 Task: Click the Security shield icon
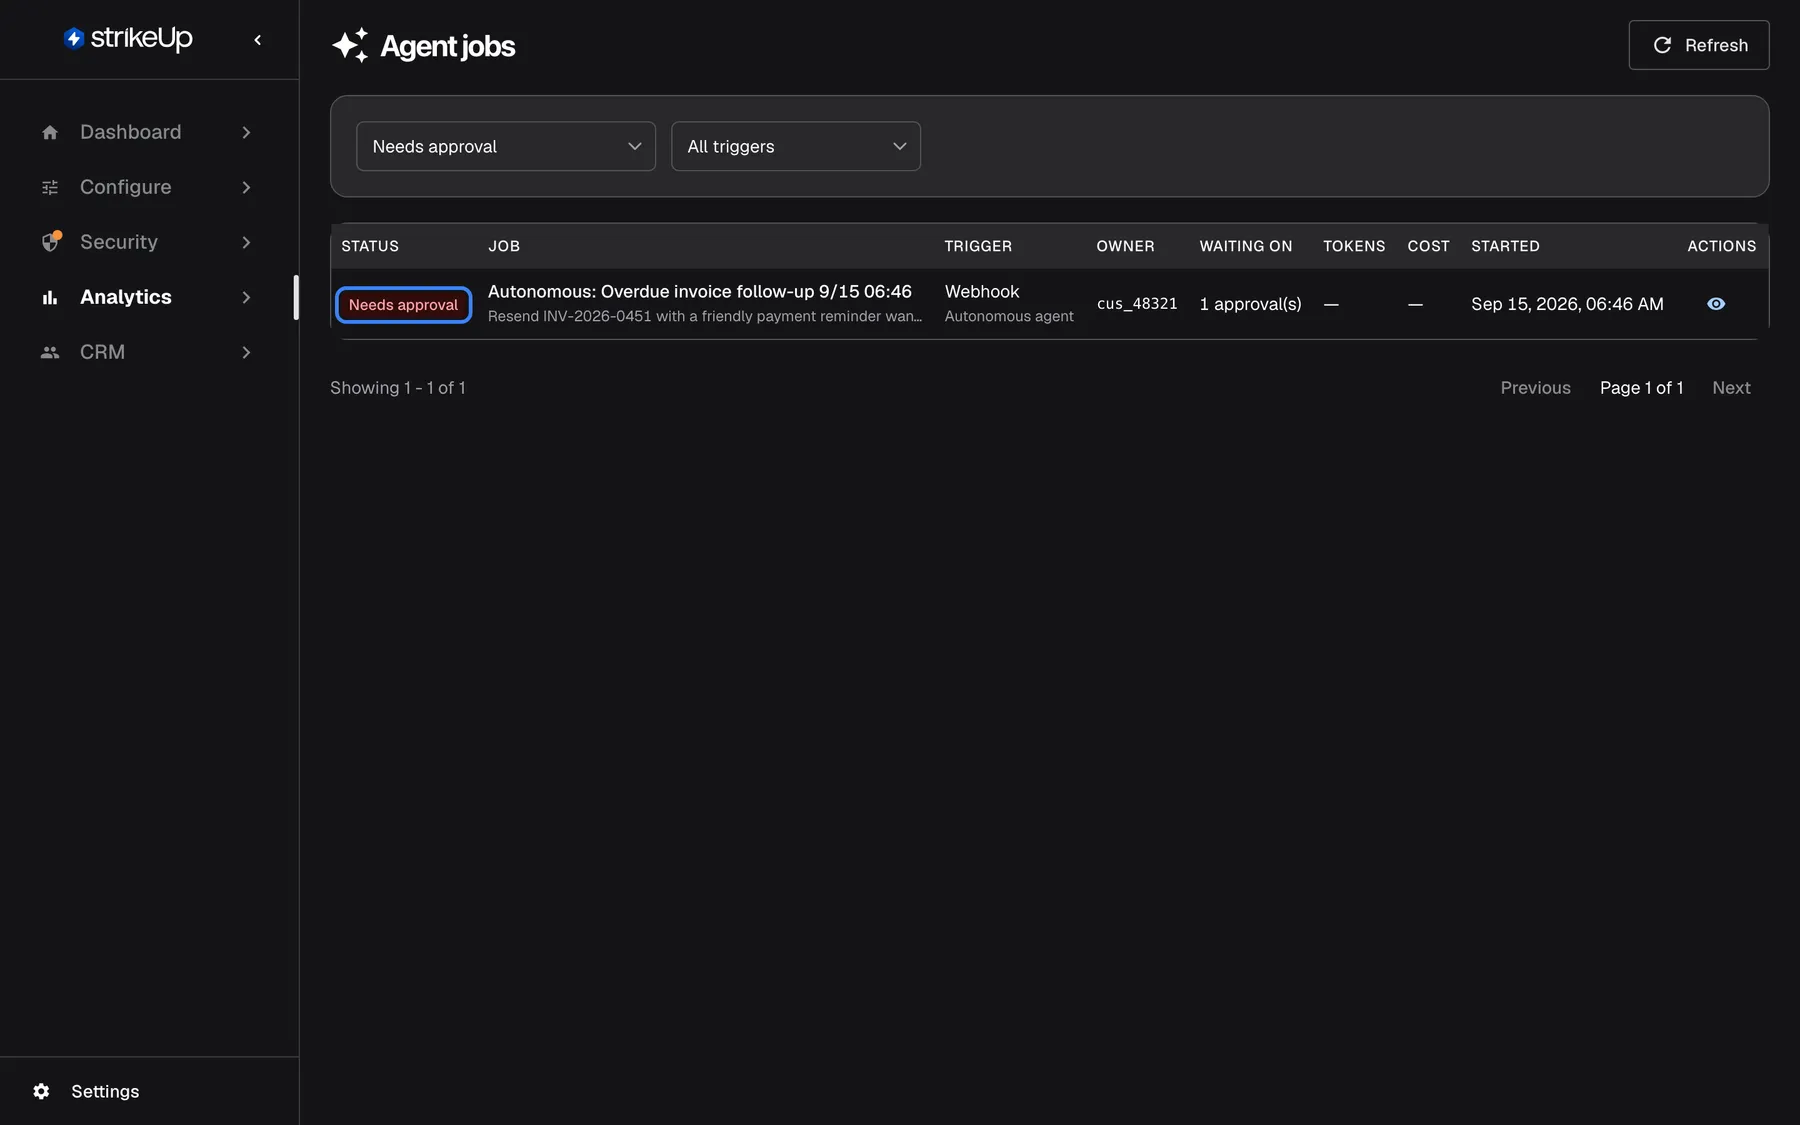[x=51, y=241]
